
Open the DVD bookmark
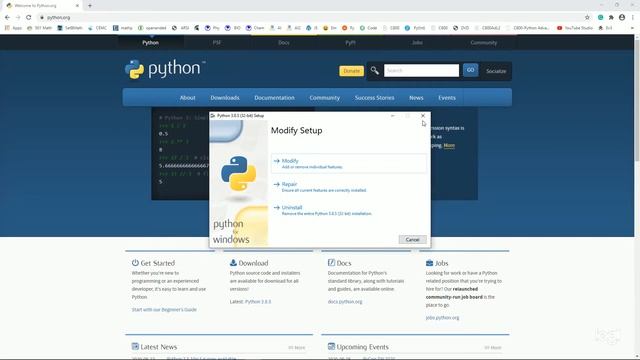click(x=461, y=28)
